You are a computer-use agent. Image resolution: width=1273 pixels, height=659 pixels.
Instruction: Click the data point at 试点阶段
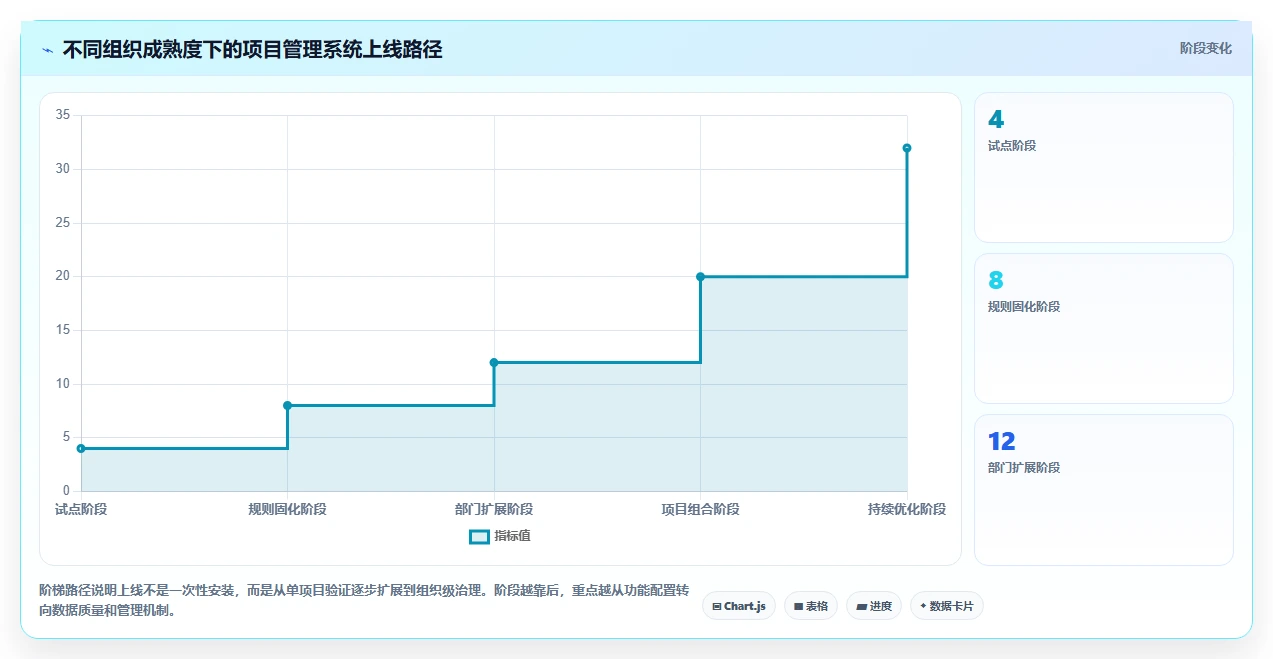pyautogui.click(x=81, y=448)
